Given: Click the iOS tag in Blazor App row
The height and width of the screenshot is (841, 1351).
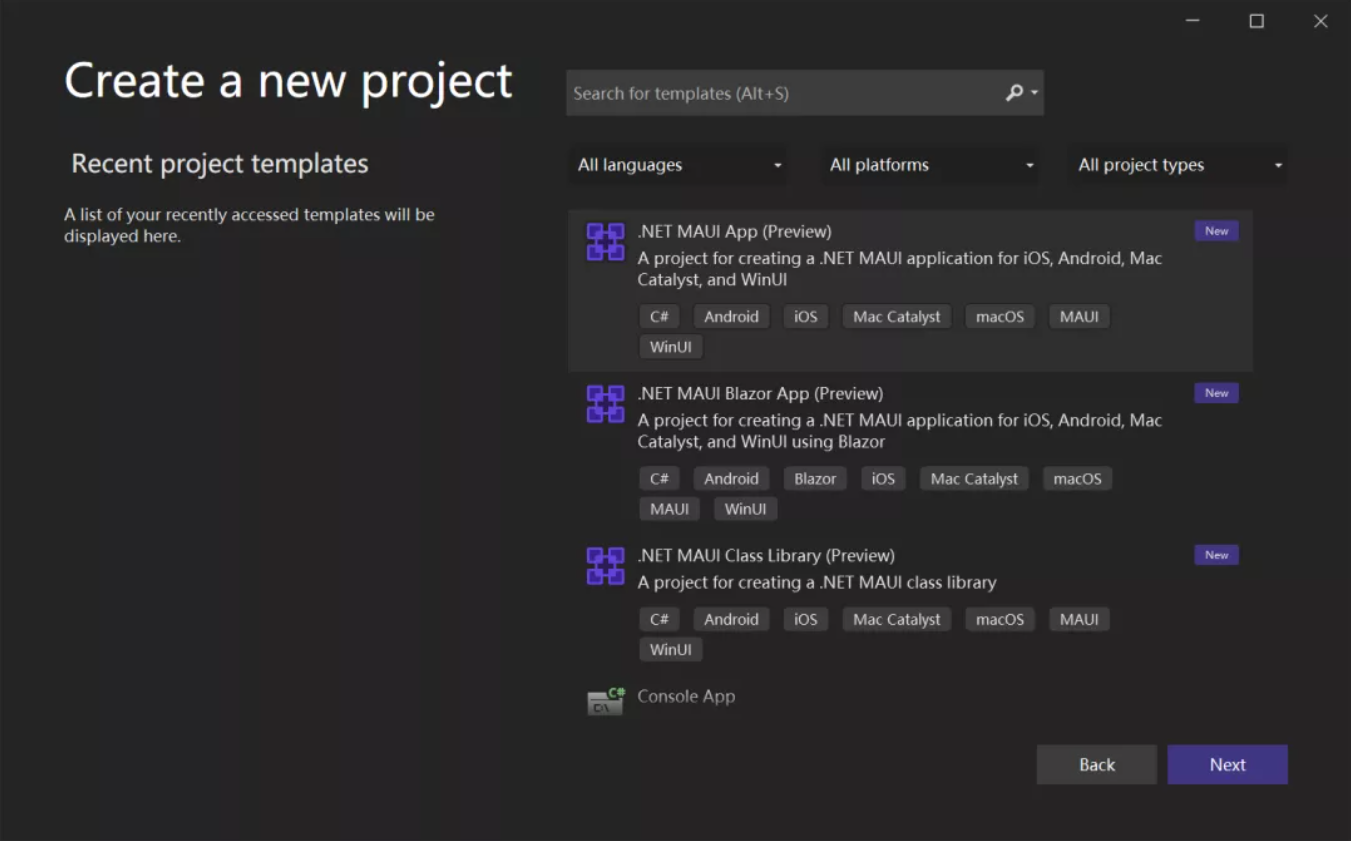Looking at the screenshot, I should click(x=883, y=478).
